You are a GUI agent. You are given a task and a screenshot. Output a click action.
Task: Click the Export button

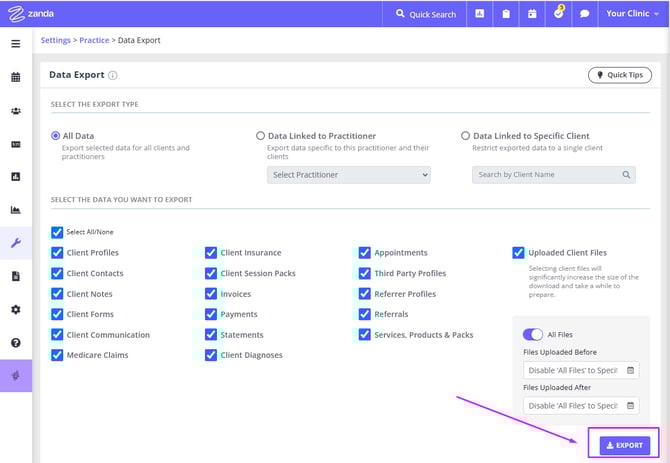(624, 445)
